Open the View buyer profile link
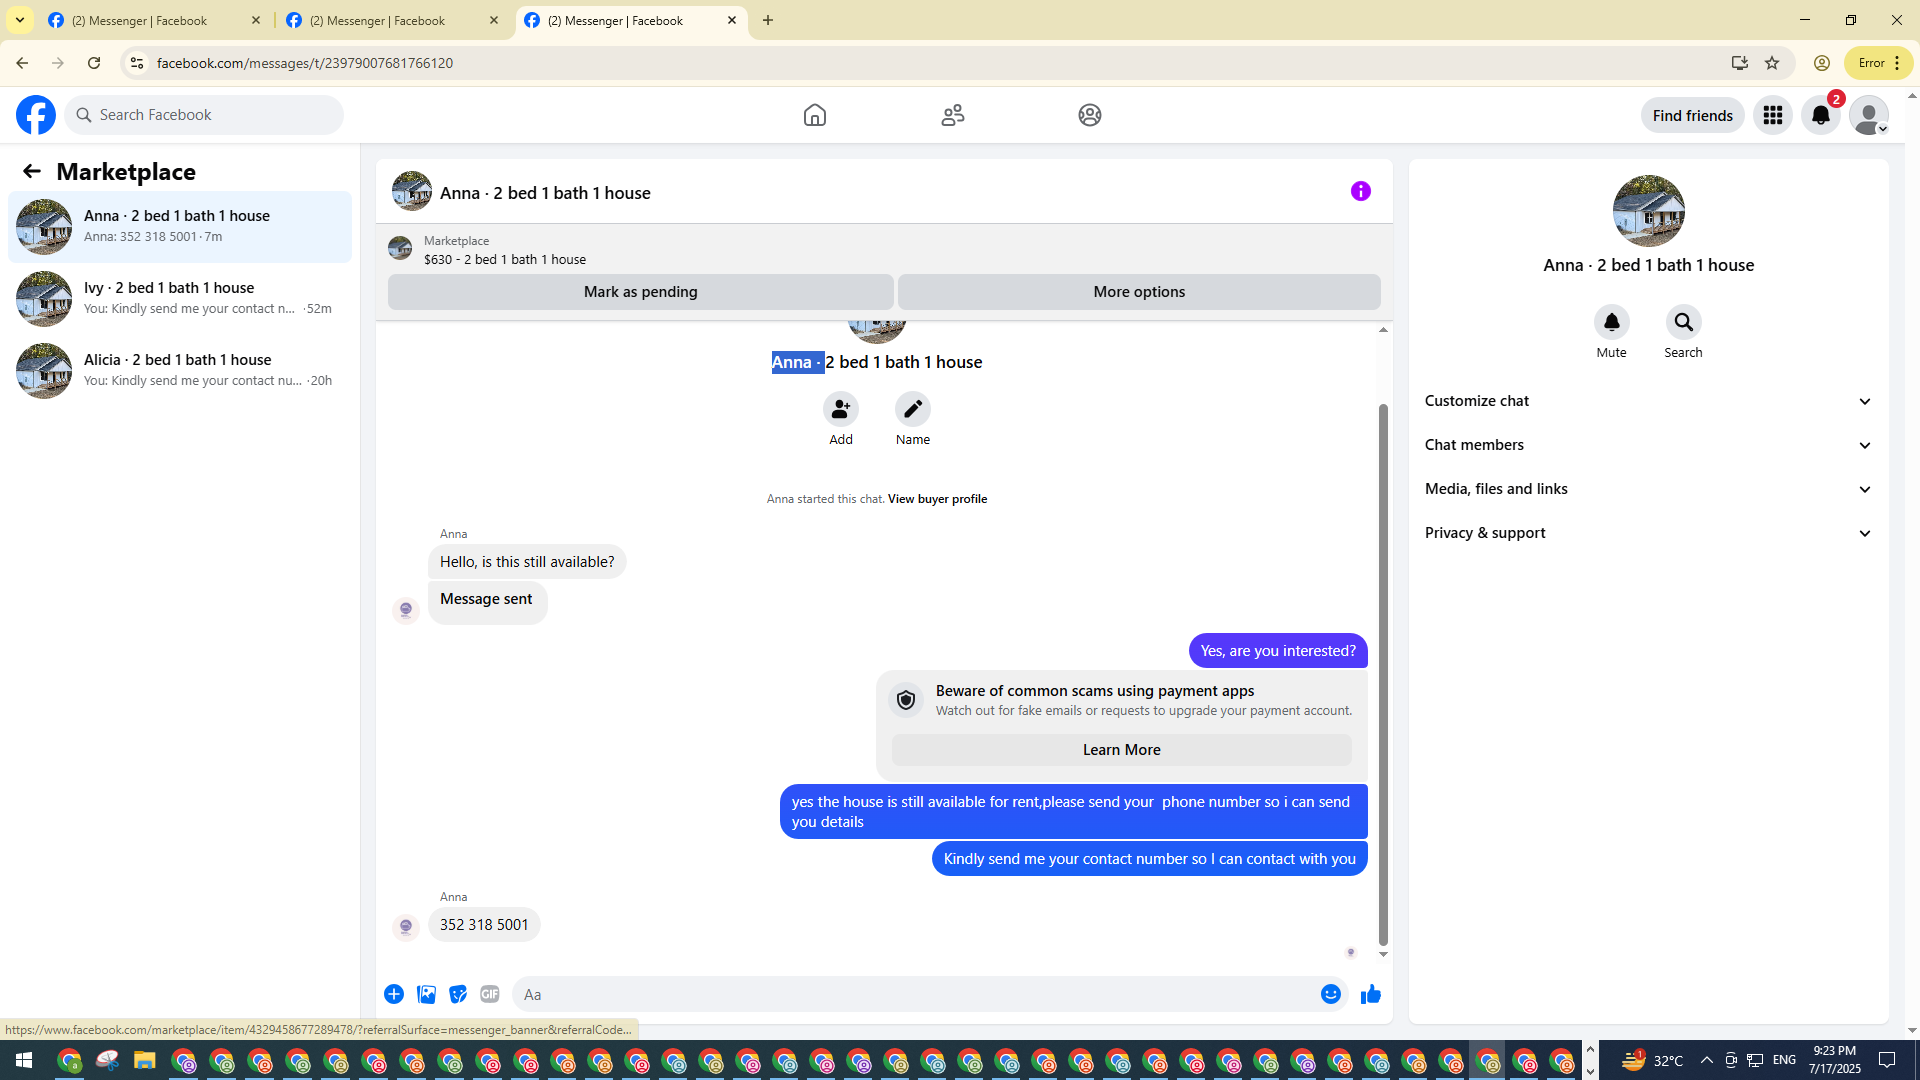 [x=937, y=499]
